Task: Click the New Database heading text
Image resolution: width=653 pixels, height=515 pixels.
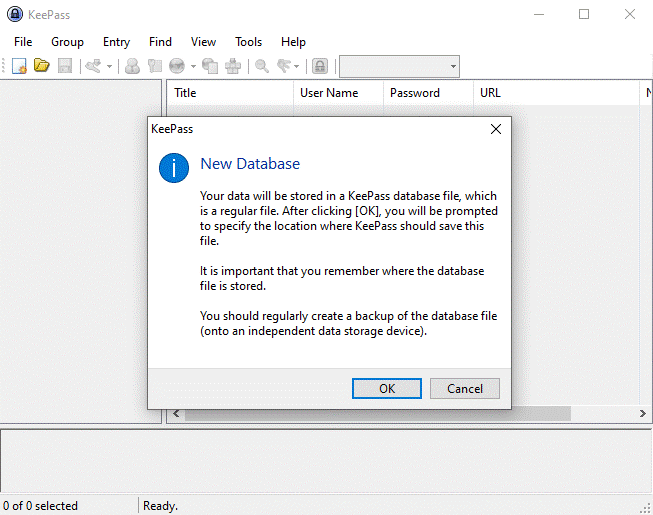Action: click(250, 164)
